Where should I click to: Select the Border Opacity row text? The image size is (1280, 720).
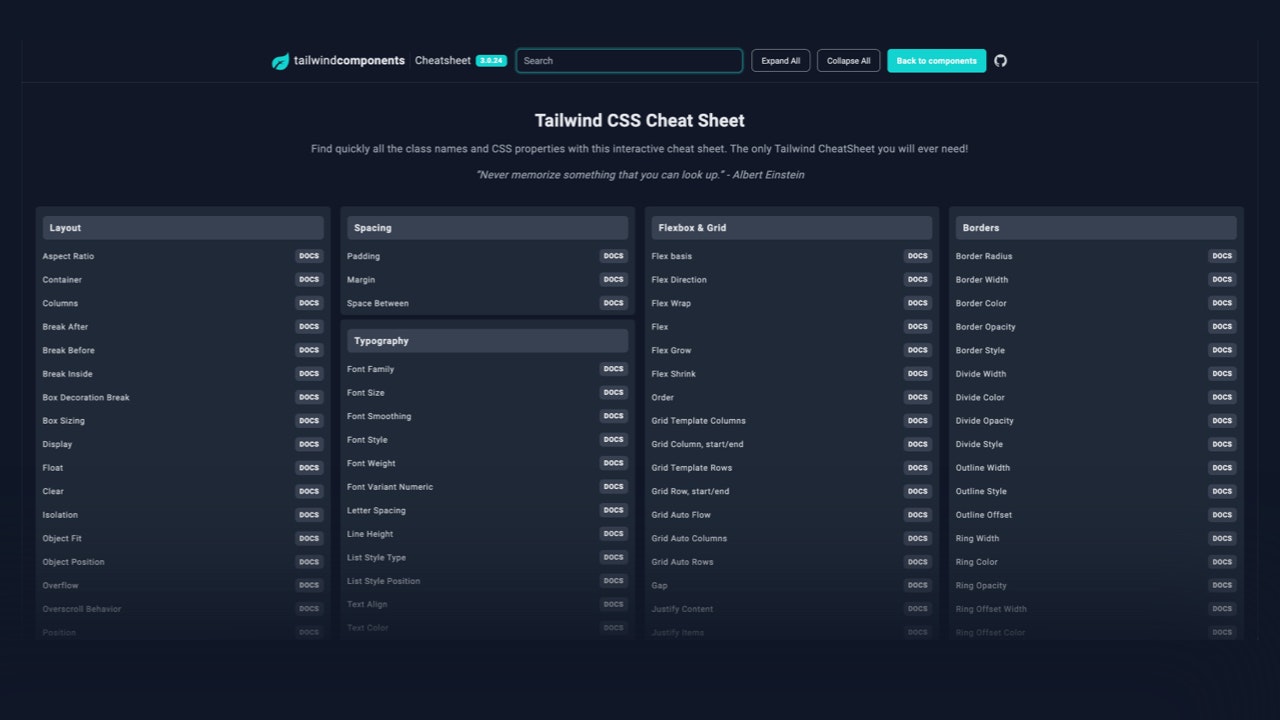coord(985,327)
